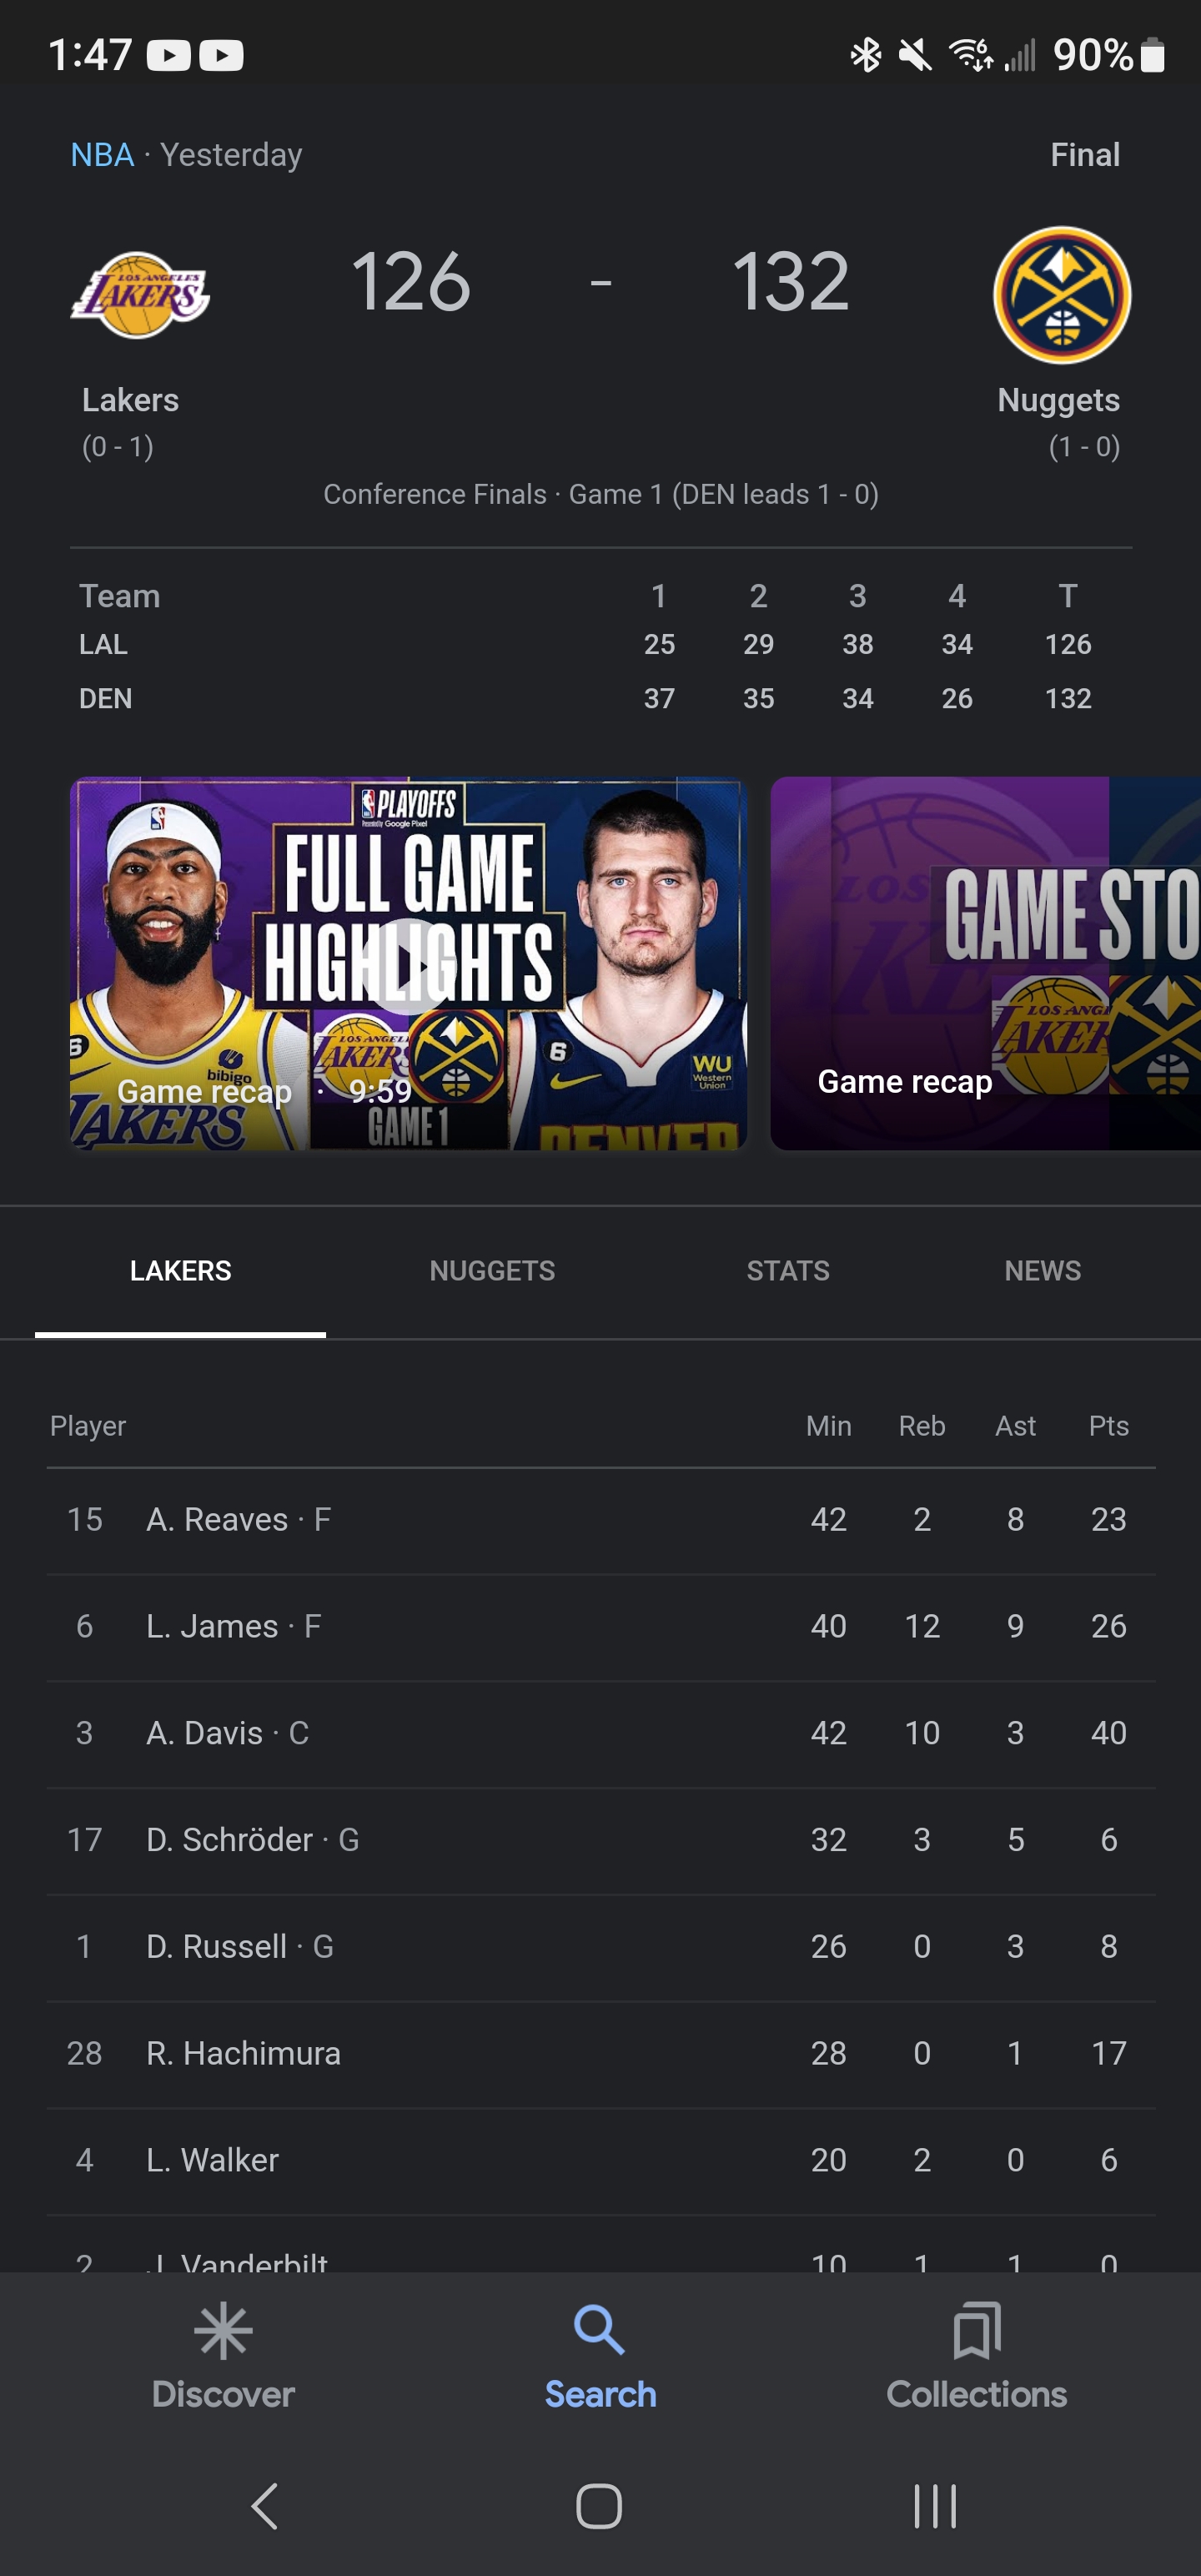Tap the Nuggets team name
The height and width of the screenshot is (2576, 1201).
pos(1058,400)
